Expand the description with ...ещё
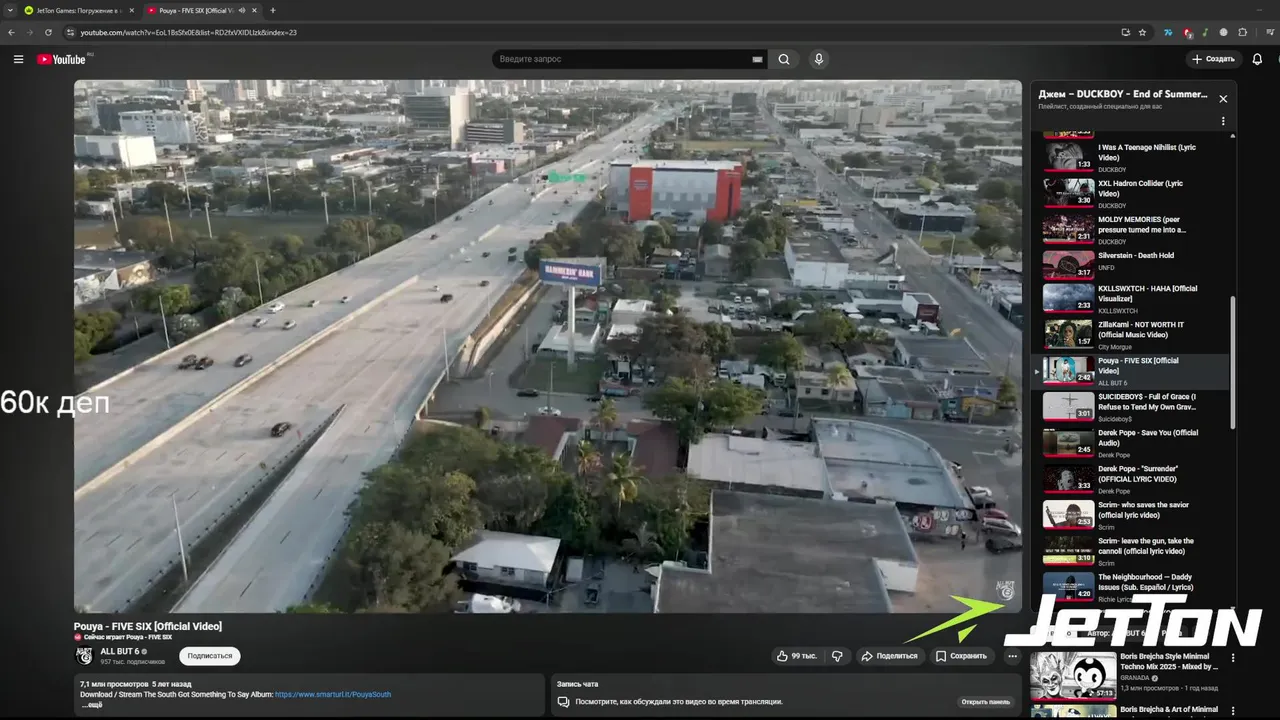 92,705
